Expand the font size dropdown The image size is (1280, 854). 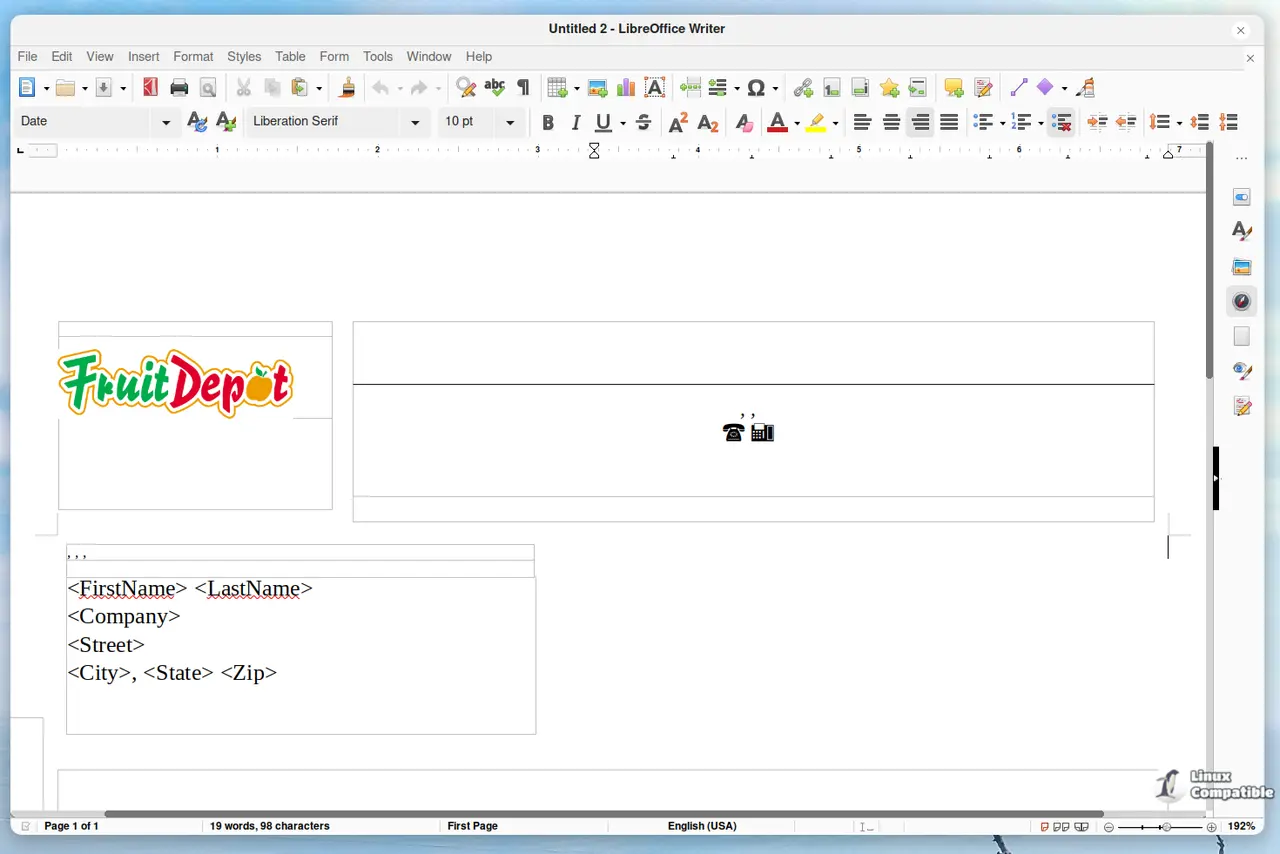(x=510, y=123)
